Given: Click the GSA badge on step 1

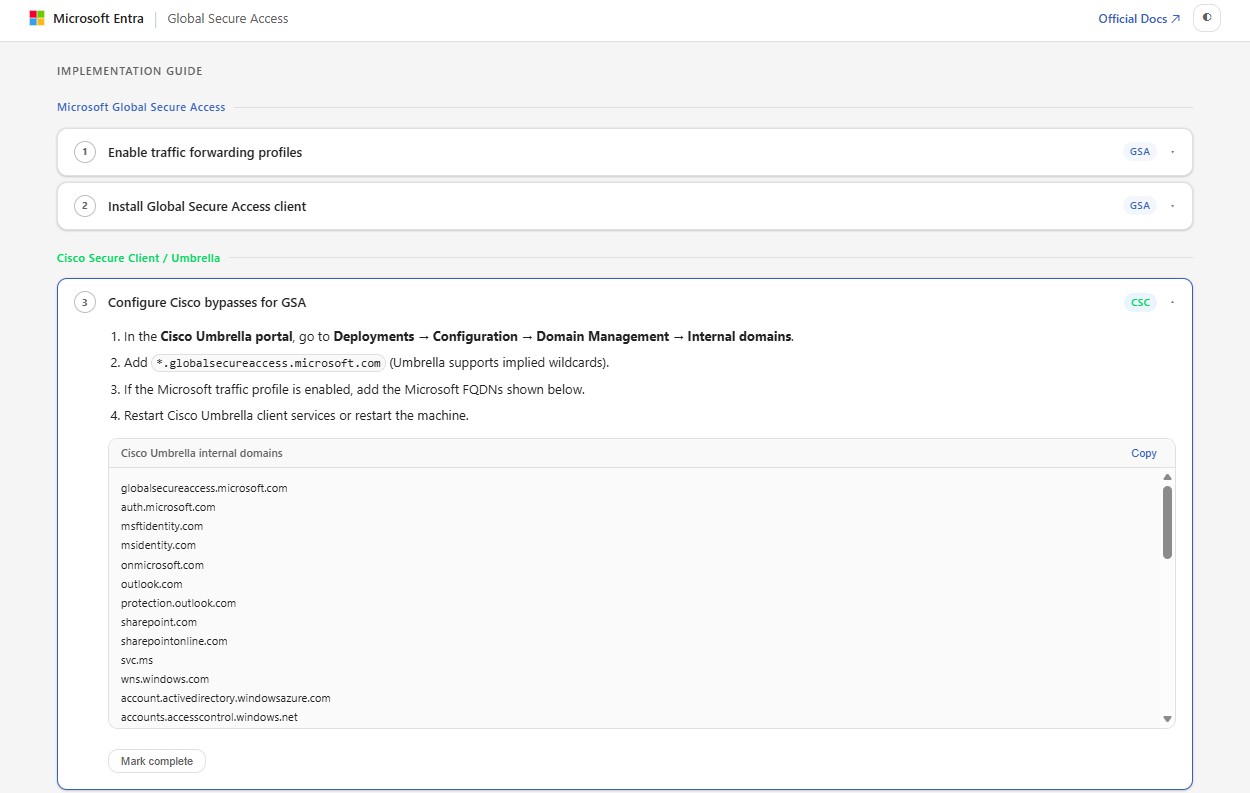Looking at the screenshot, I should point(1139,152).
